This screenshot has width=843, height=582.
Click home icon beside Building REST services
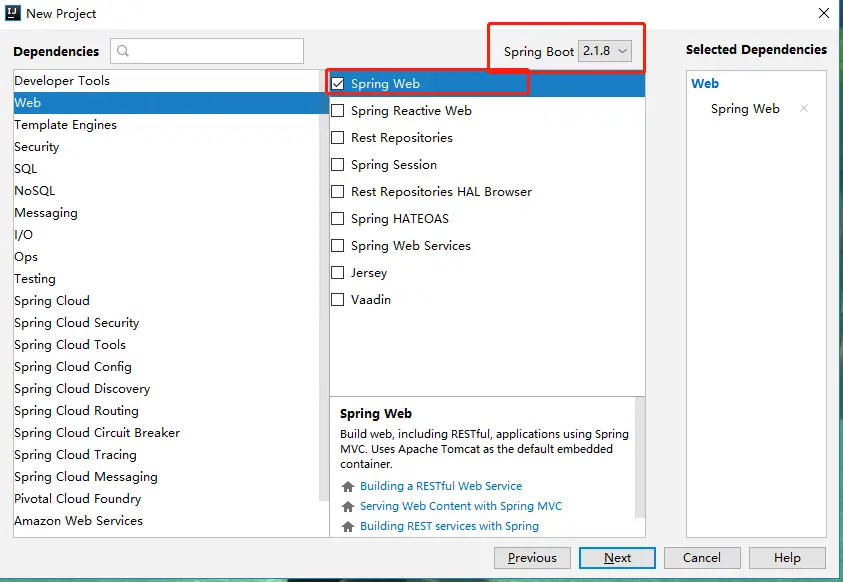point(348,526)
